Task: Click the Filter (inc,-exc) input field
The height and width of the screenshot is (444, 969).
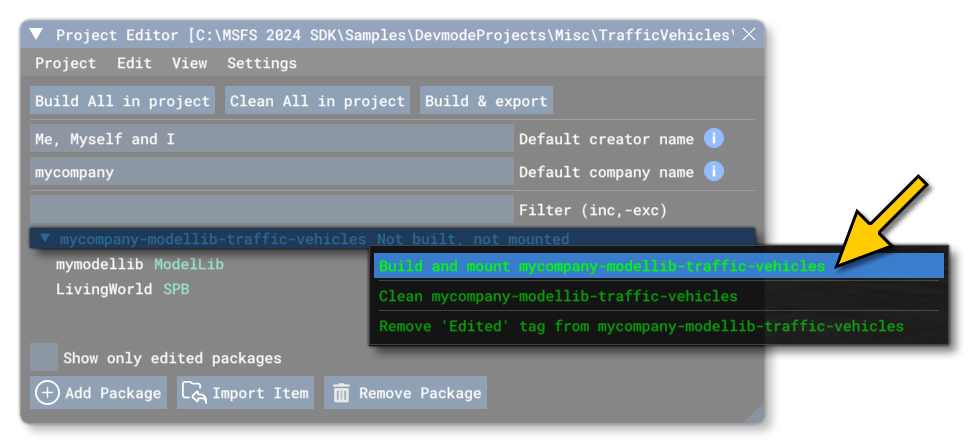Action: pos(271,210)
